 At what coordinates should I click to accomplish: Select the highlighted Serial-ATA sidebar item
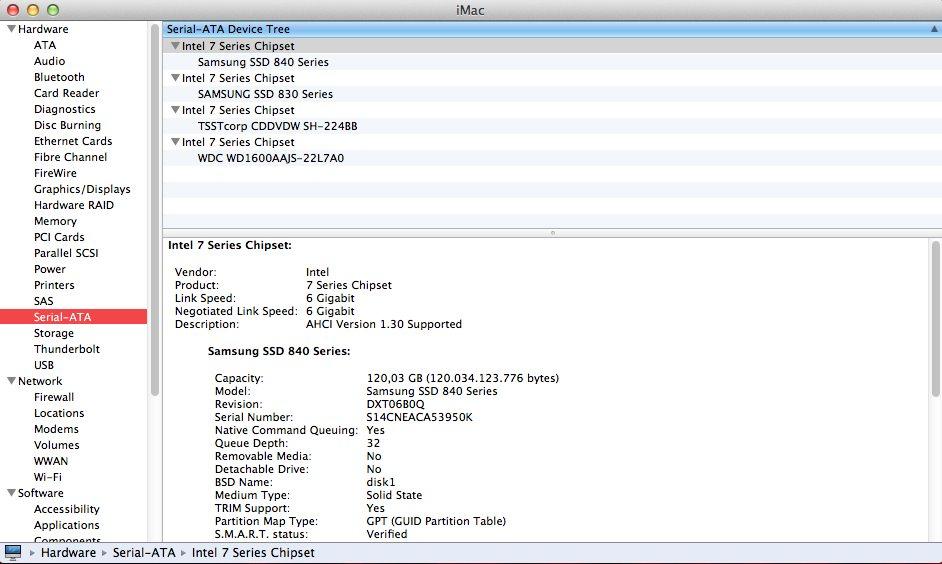pos(73,317)
